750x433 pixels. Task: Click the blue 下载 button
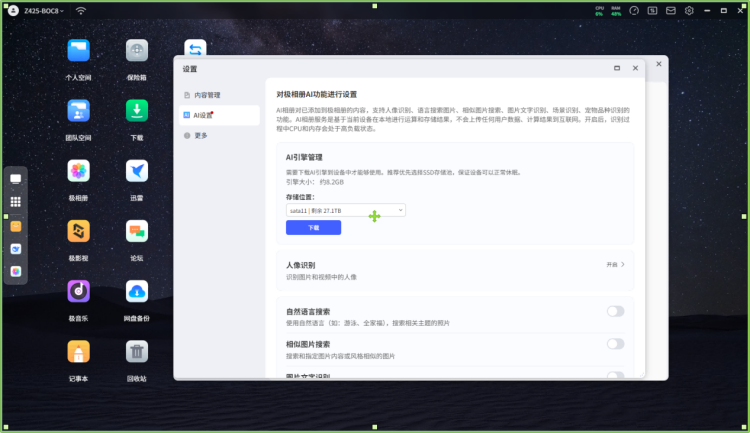313,228
